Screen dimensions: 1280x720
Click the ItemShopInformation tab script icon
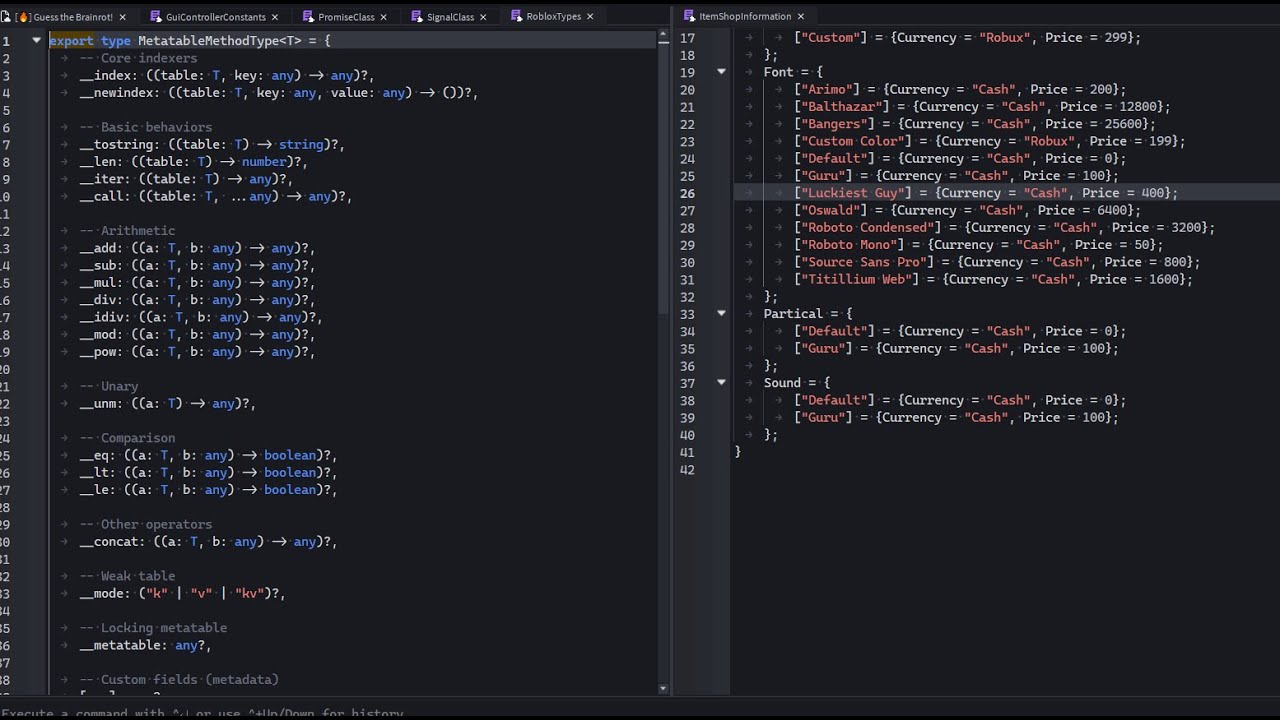[689, 16]
